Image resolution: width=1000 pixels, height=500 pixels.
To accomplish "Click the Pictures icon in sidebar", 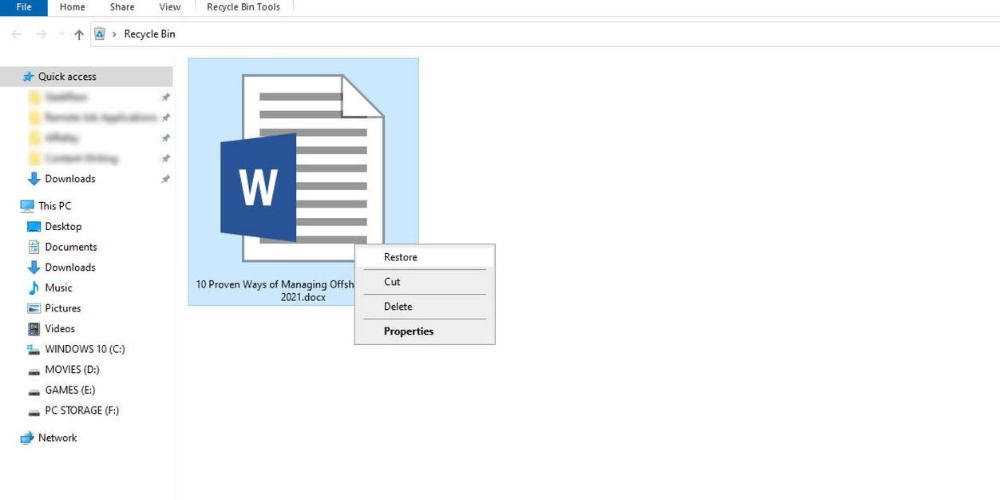I will coord(34,308).
